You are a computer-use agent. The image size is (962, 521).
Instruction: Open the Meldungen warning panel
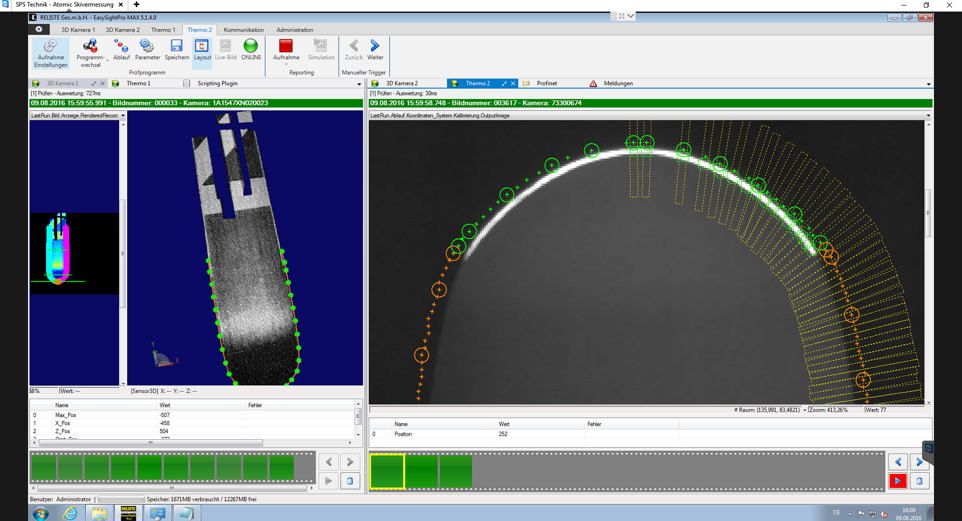pyautogui.click(x=617, y=84)
